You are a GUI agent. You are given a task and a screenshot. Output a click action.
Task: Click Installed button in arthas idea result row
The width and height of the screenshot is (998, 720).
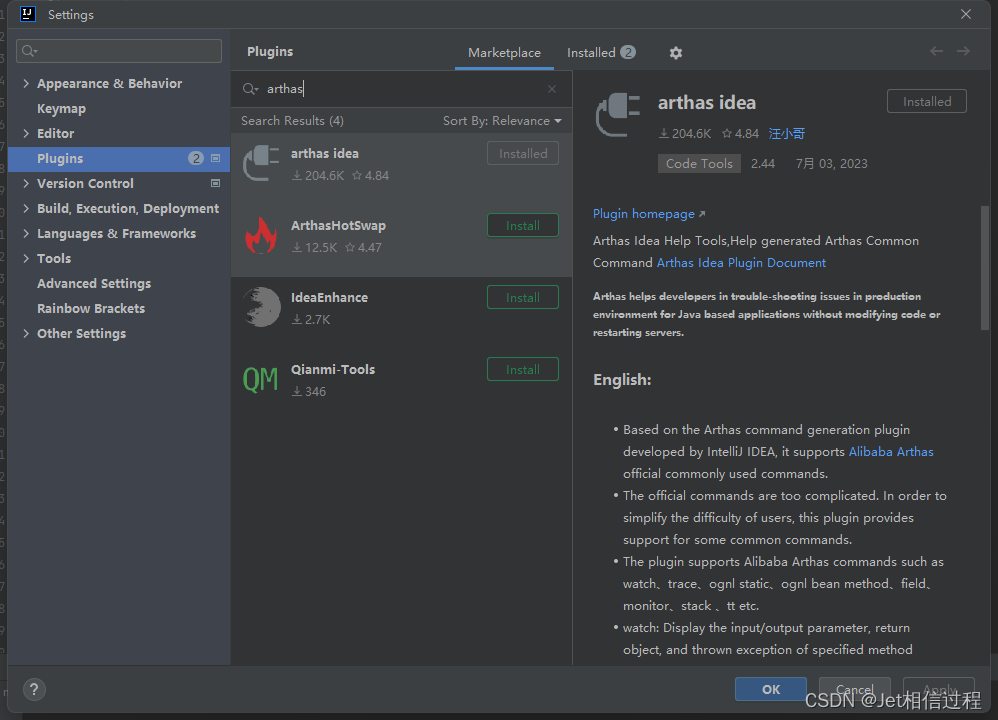(523, 153)
